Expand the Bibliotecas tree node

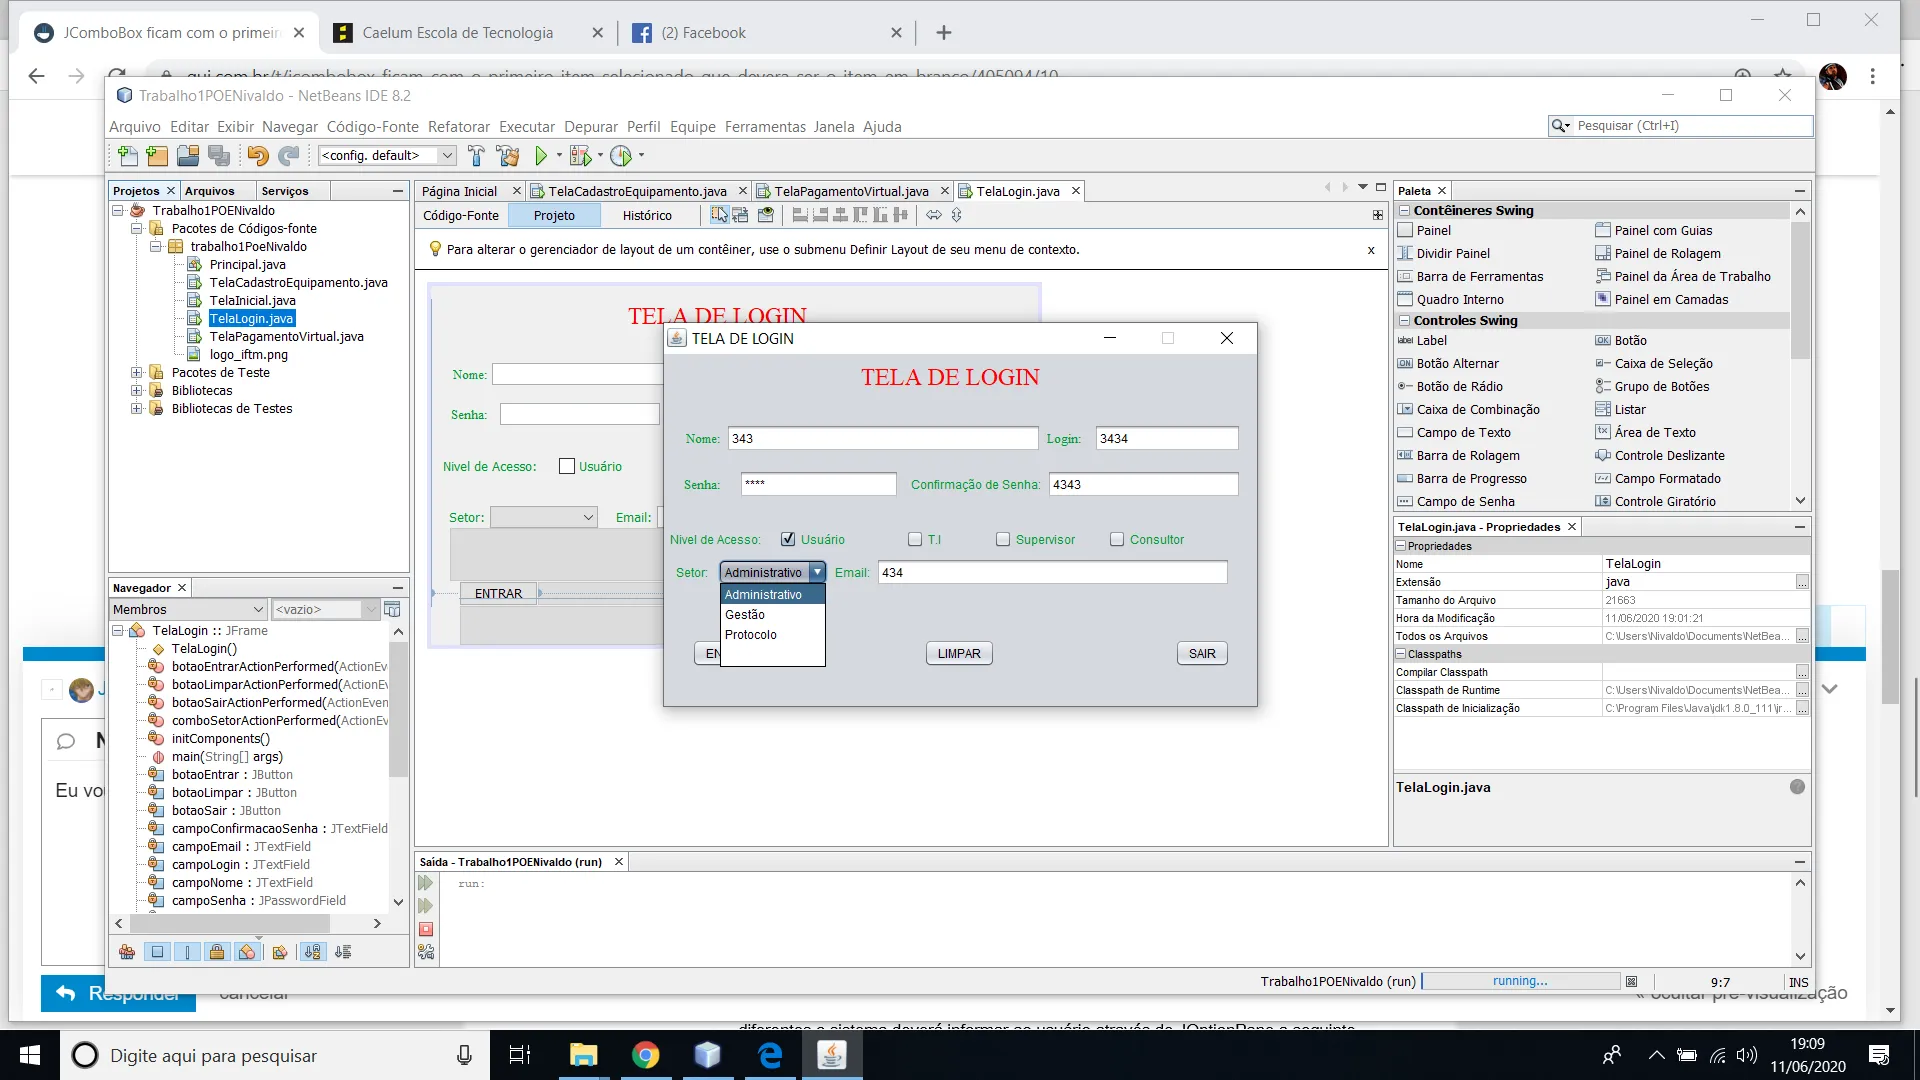(x=137, y=391)
